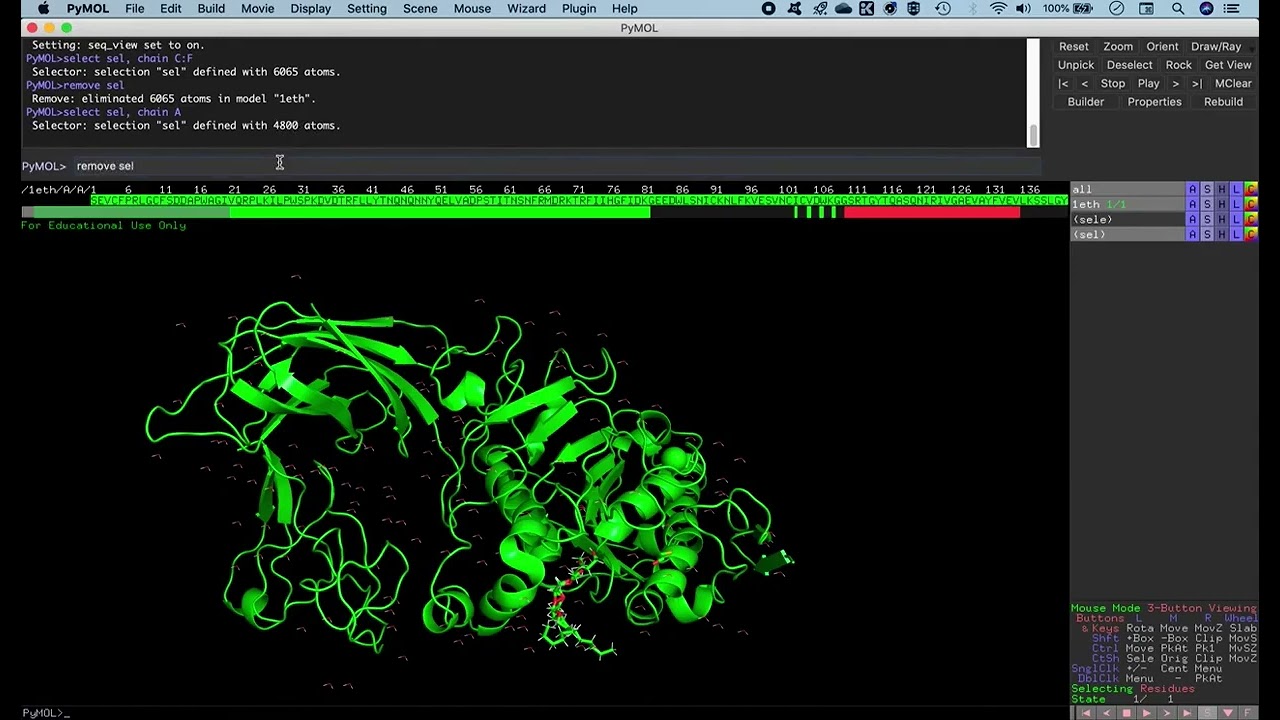Open the Wizard menu
This screenshot has height=720, width=1280.
click(526, 9)
